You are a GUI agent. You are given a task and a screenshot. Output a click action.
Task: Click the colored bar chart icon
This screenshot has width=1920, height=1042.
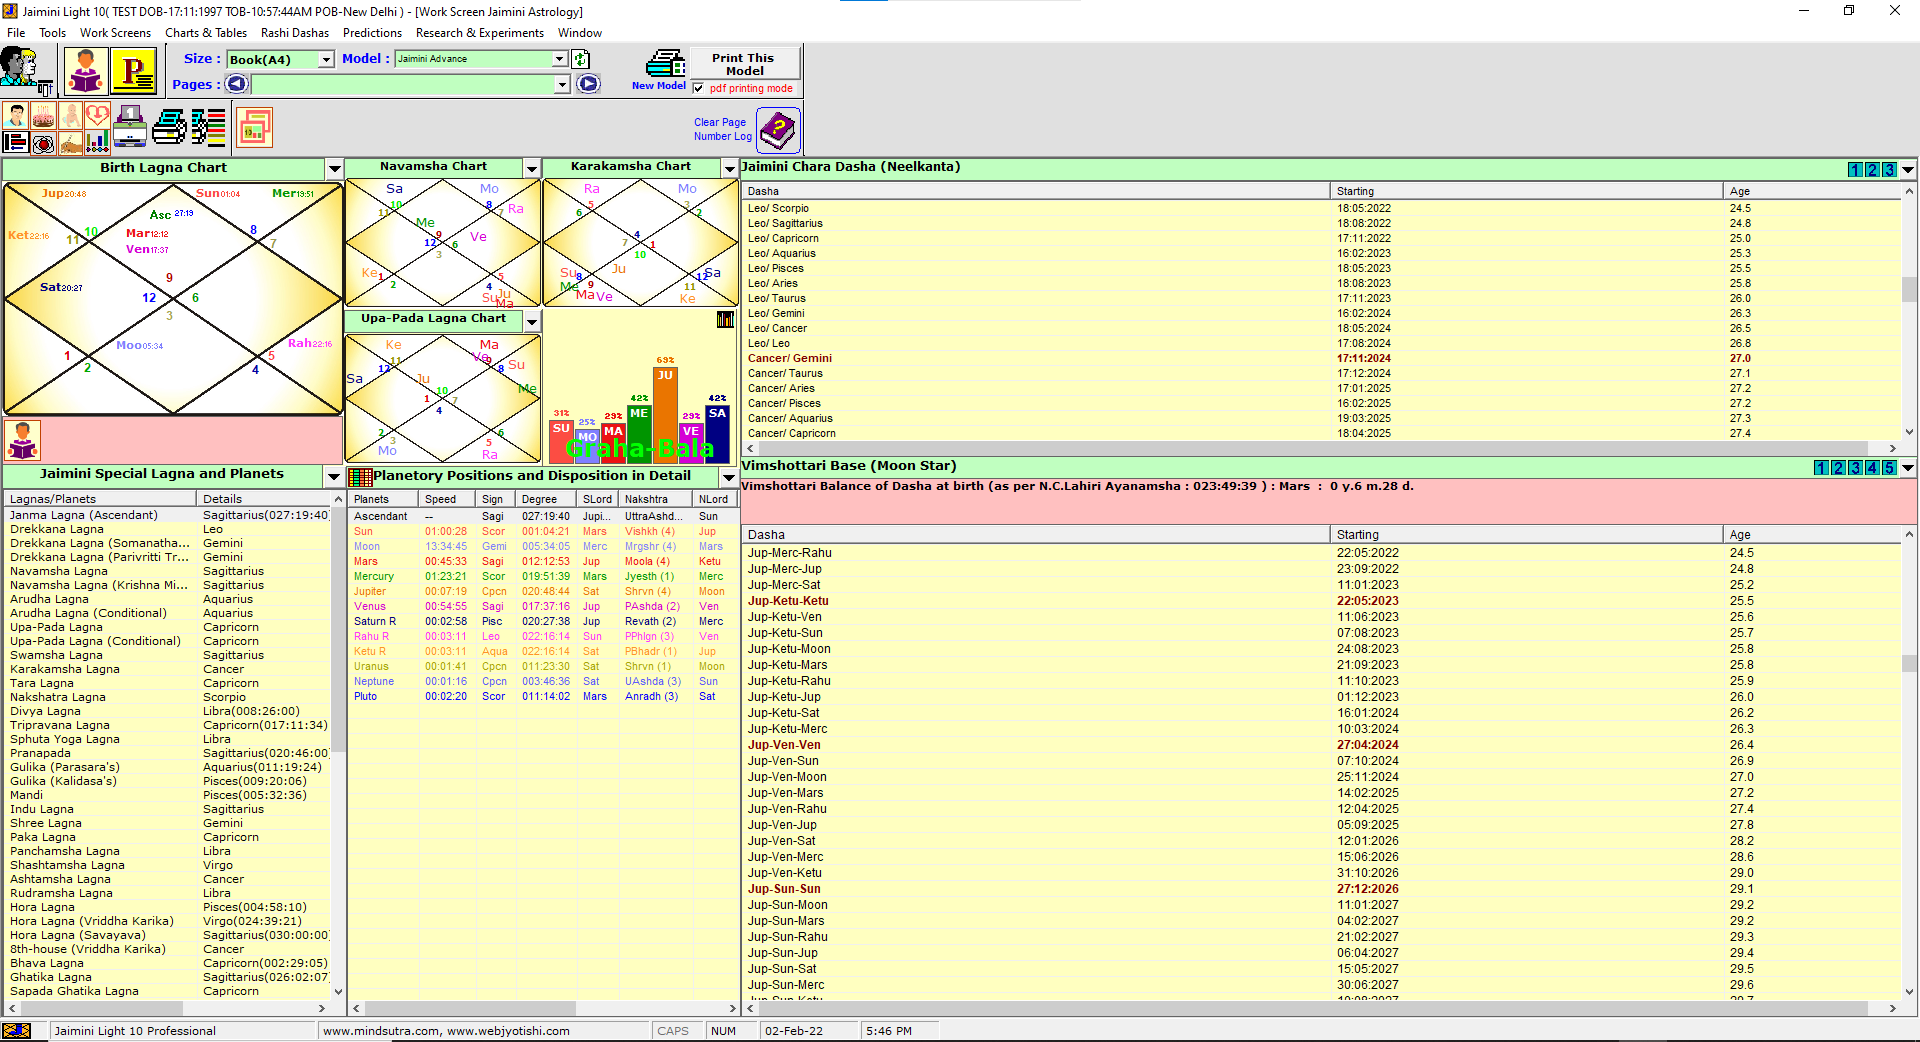(x=97, y=143)
